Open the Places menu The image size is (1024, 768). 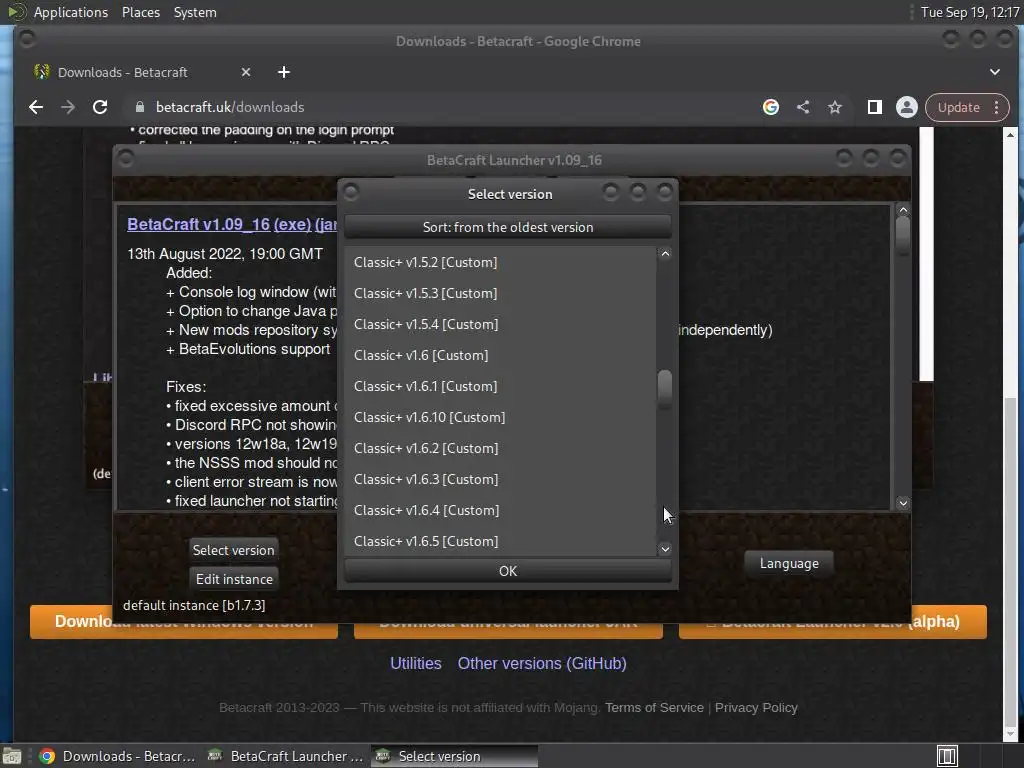(140, 12)
